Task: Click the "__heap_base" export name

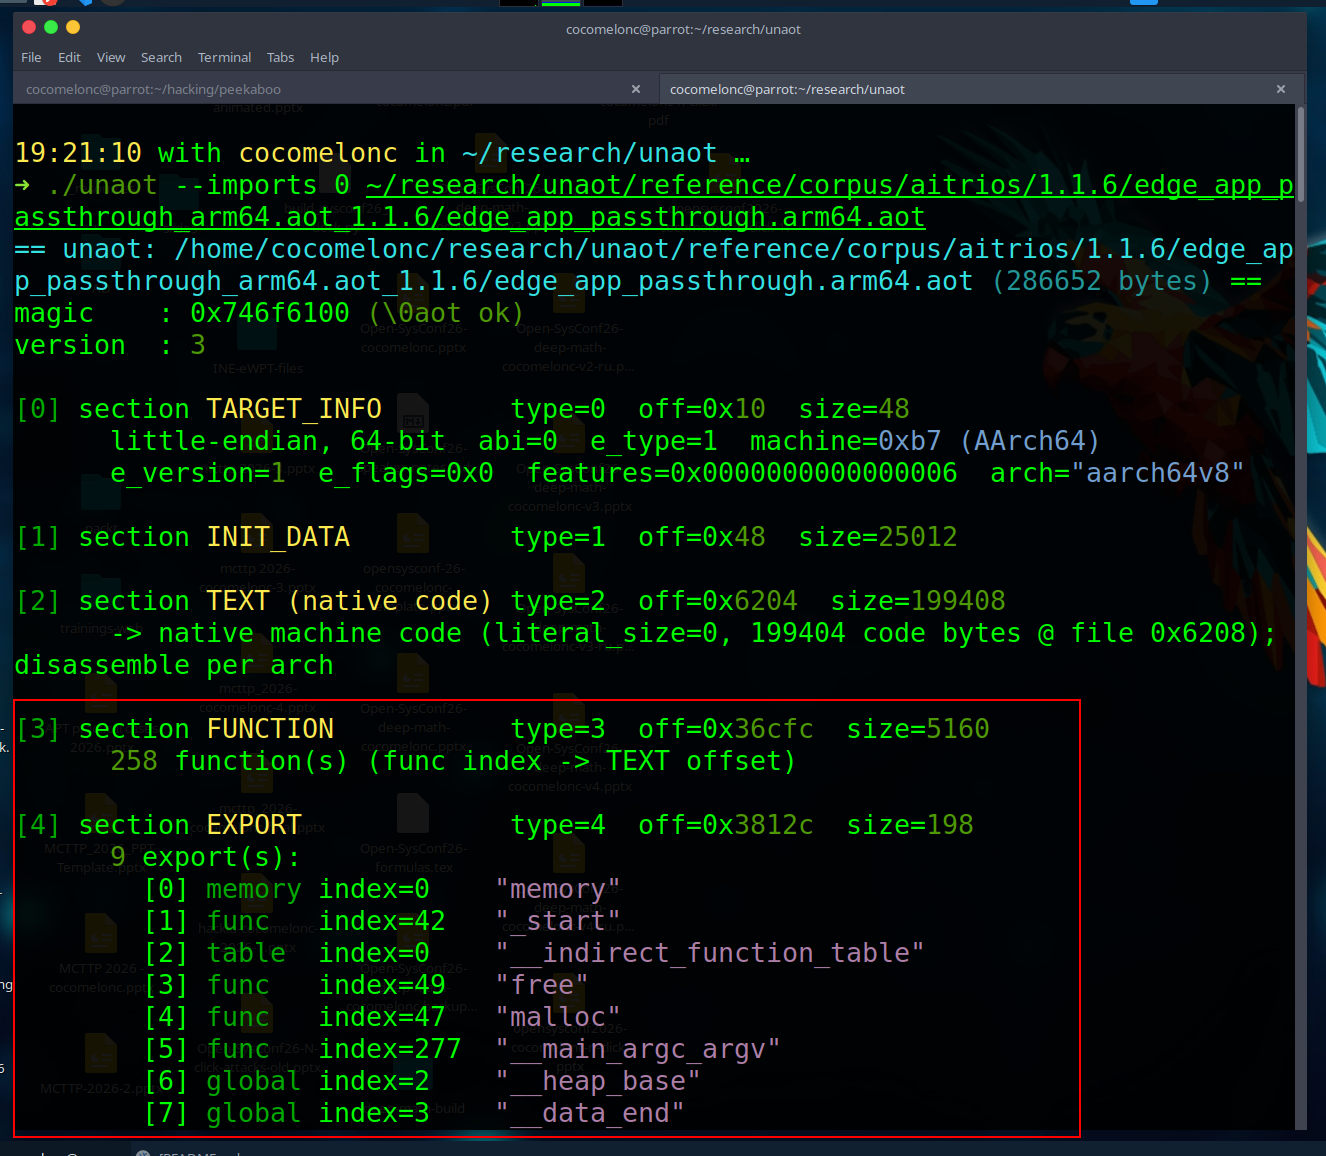Action: (x=598, y=1081)
